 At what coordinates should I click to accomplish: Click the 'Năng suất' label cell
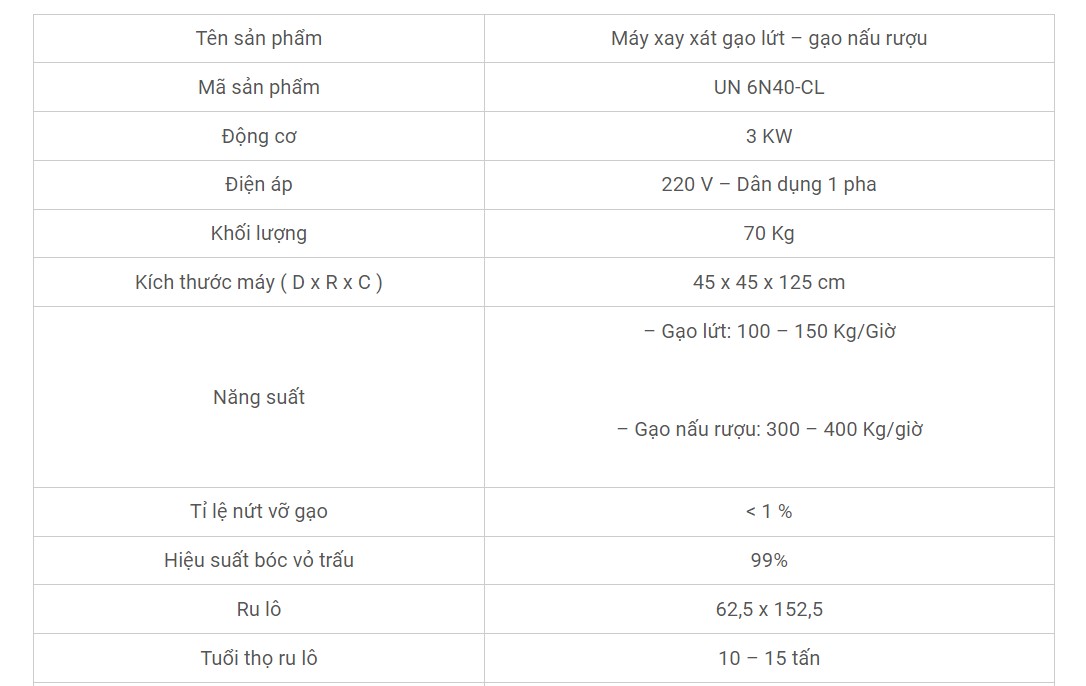(x=259, y=397)
